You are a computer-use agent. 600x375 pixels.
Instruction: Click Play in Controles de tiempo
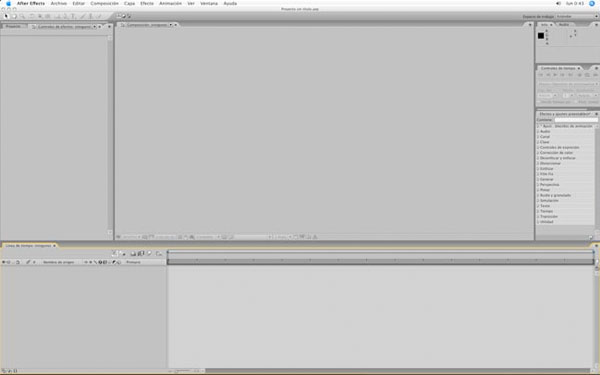pos(555,75)
